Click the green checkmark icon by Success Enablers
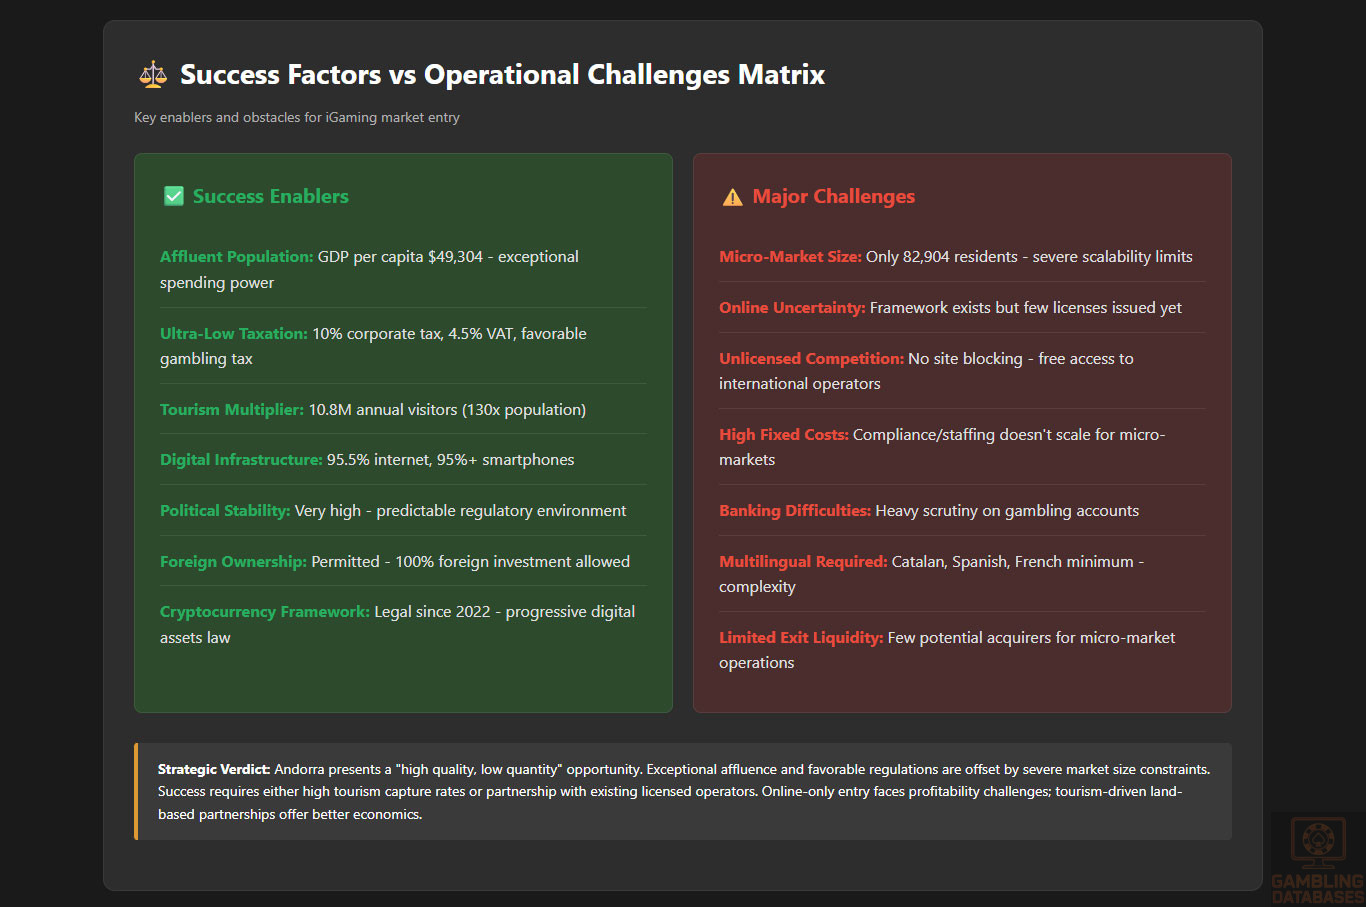This screenshot has height=907, width=1366. [x=174, y=196]
